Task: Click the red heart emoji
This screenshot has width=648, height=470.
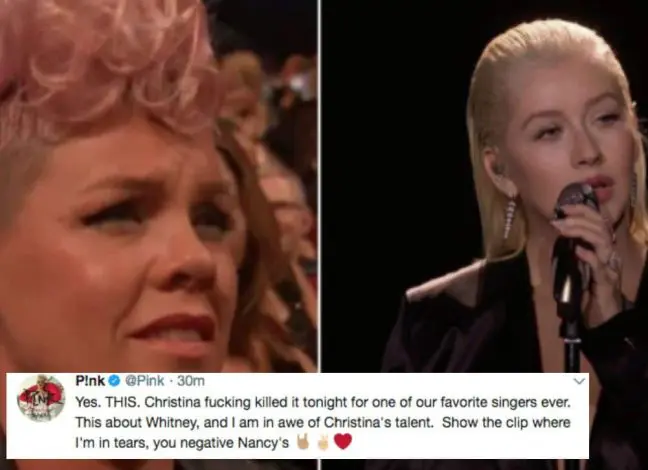Action: 343,441
